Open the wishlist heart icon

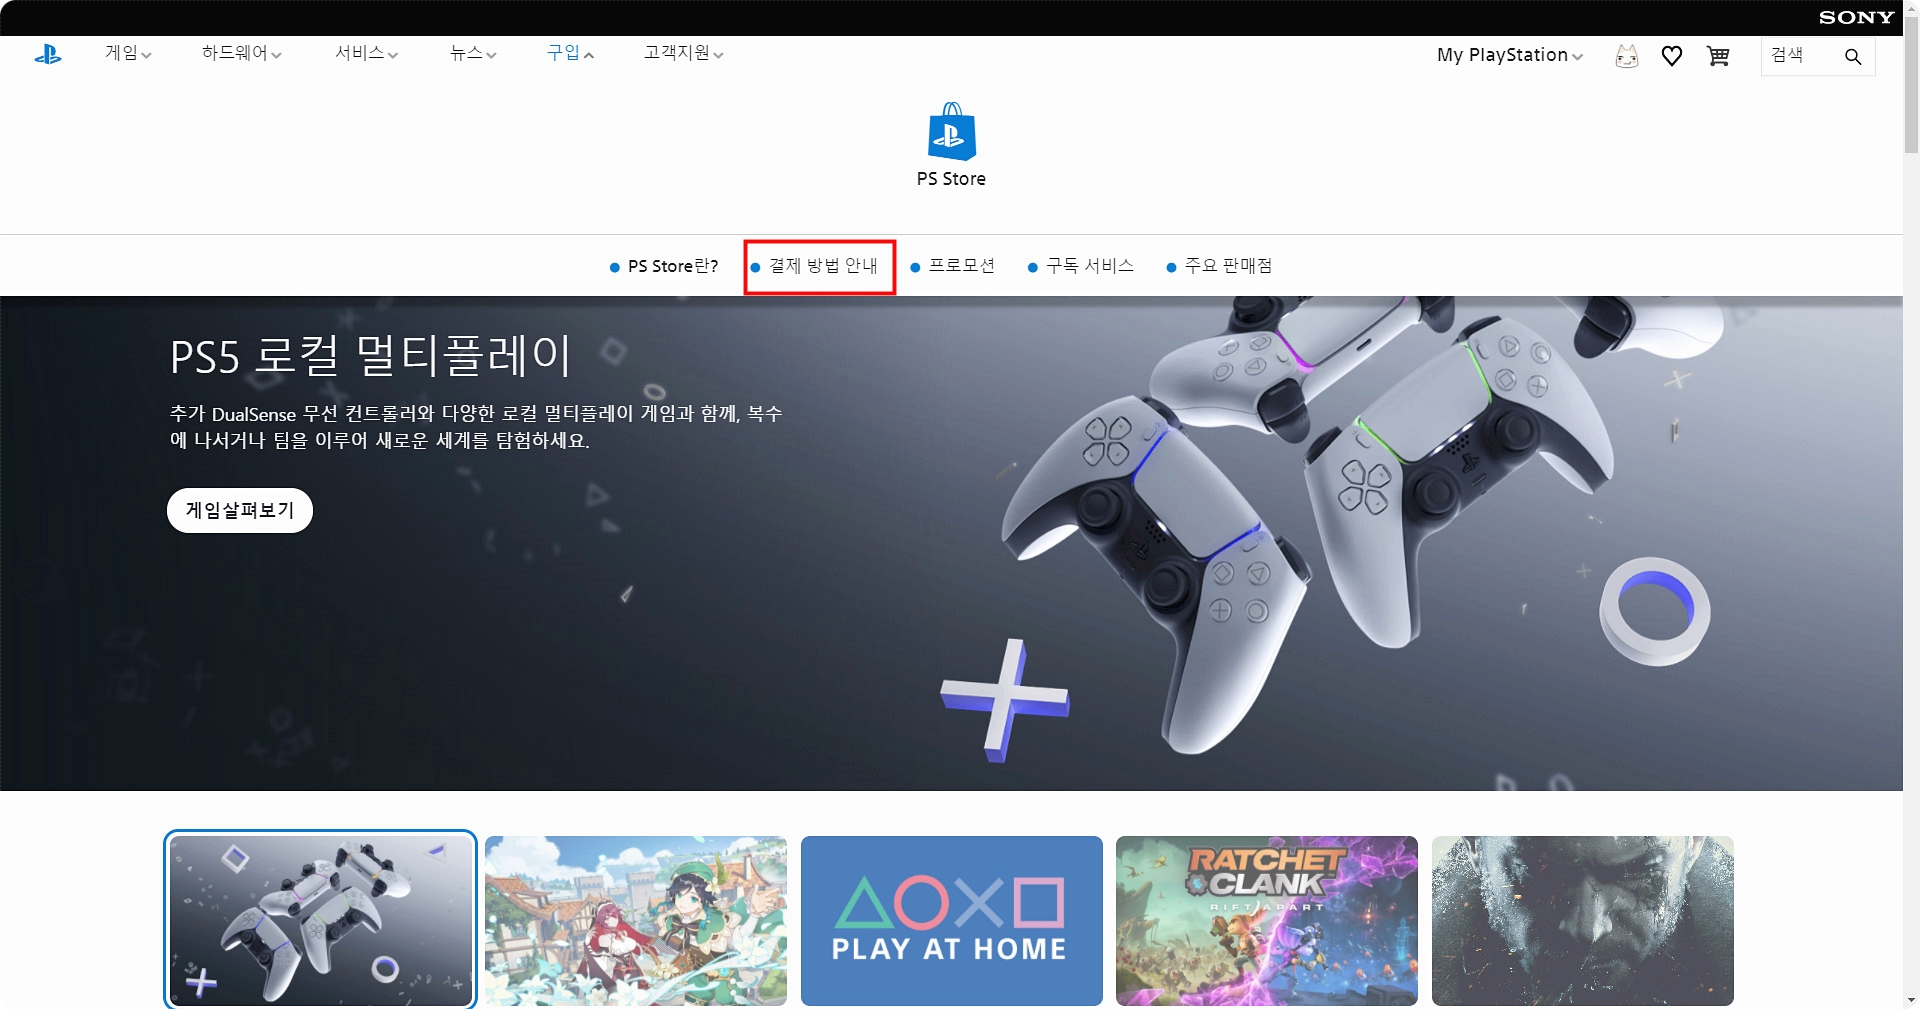coord(1672,56)
